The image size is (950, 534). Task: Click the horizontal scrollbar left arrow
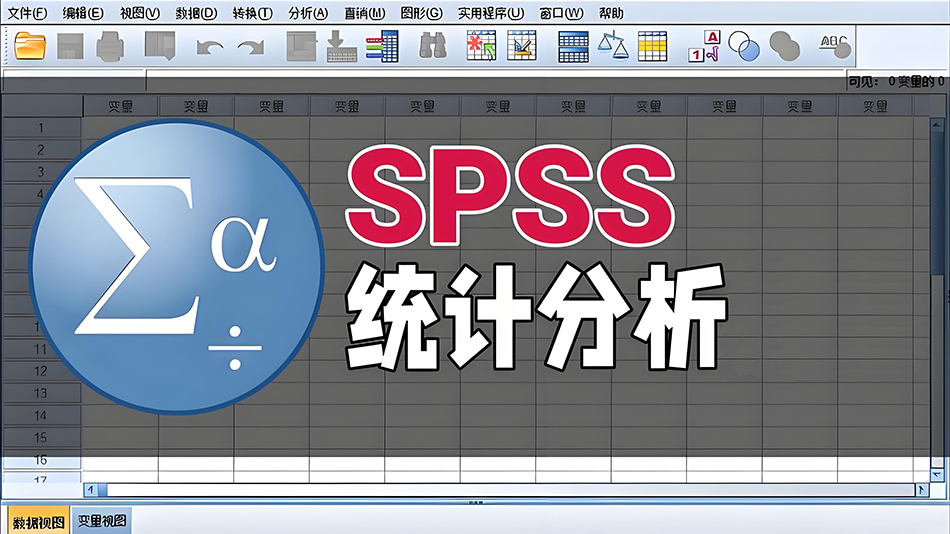[91, 489]
